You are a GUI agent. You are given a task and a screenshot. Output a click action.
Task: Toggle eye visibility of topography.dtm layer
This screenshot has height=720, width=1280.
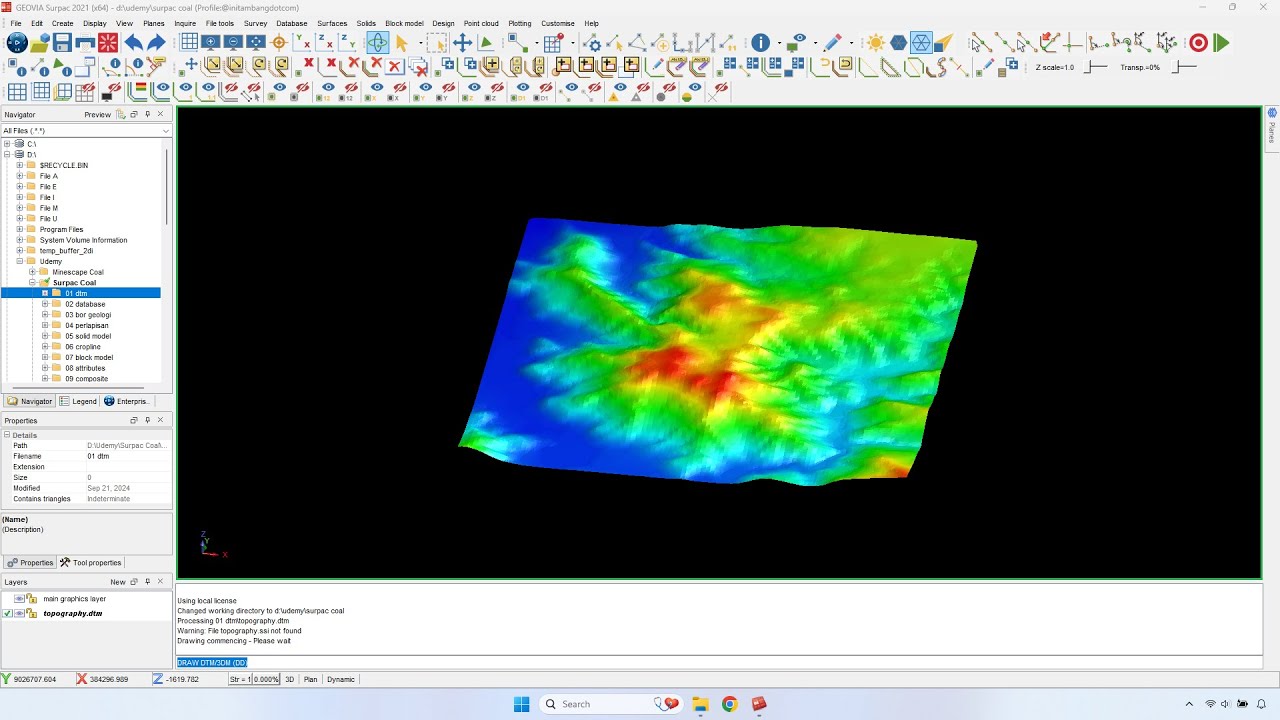19,613
